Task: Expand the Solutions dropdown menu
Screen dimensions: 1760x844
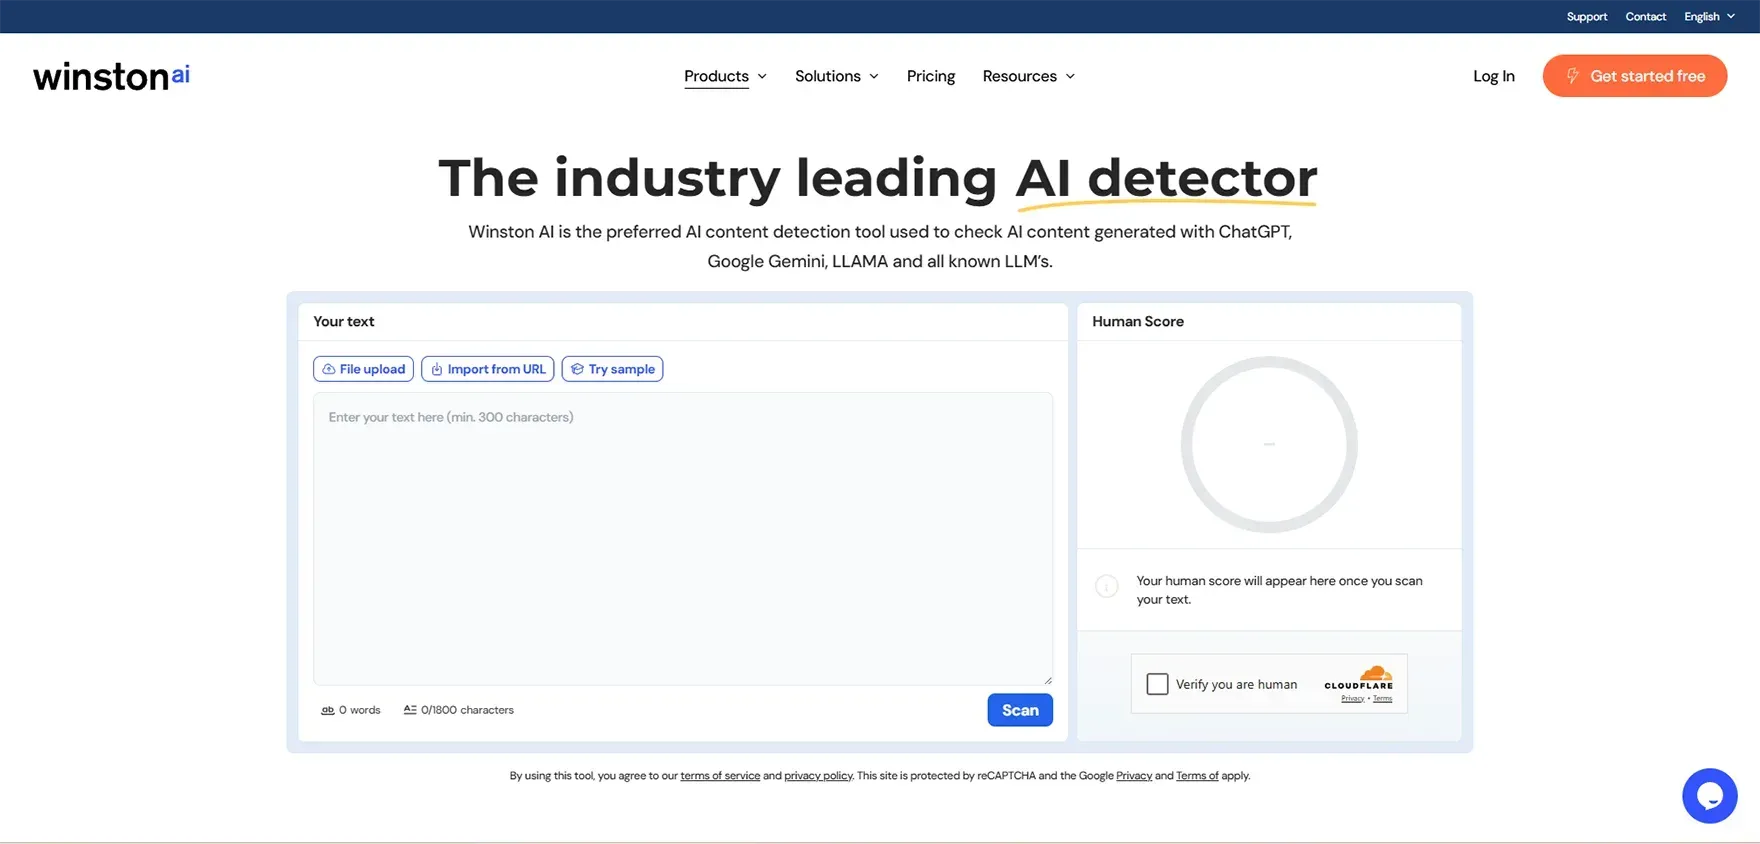Action: [x=836, y=76]
